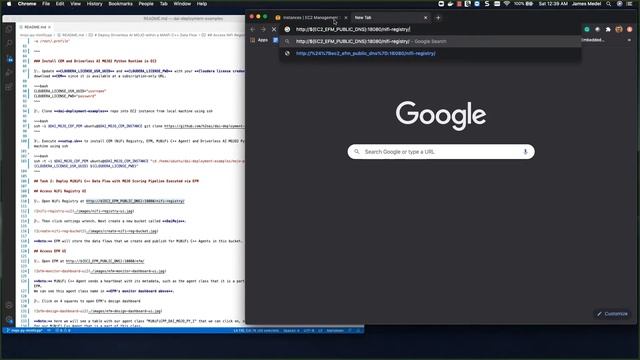Close the New Tab tab
The image size is (640, 360).
point(425,18)
